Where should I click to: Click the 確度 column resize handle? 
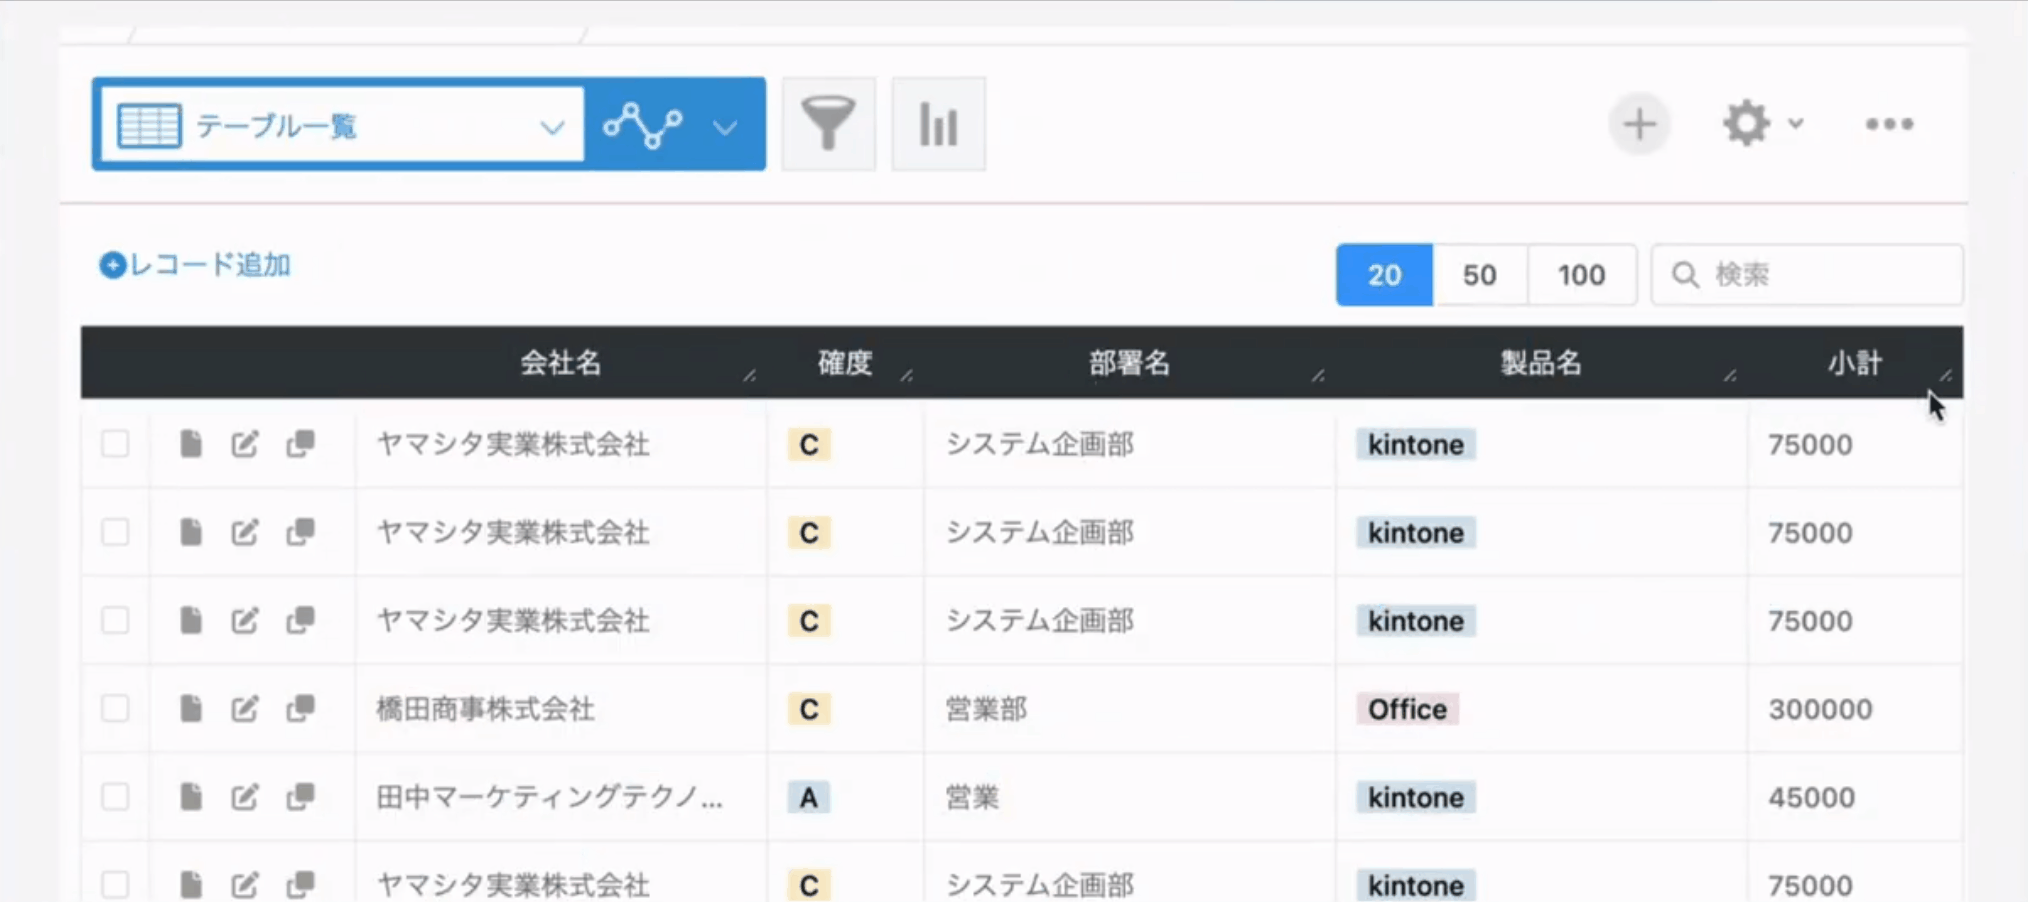point(906,375)
